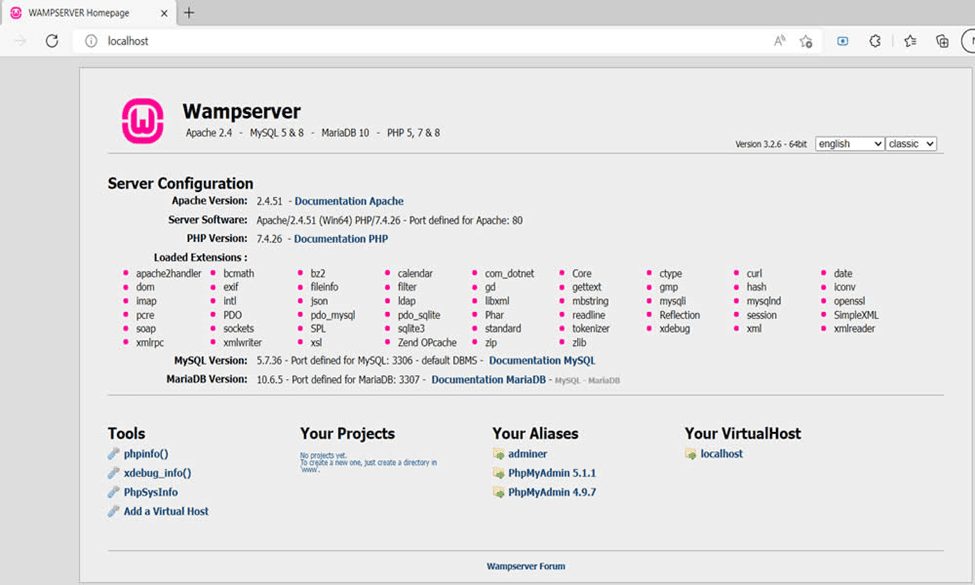The image size is (975, 585).
Task: Open adminer alias link
Action: (527, 454)
